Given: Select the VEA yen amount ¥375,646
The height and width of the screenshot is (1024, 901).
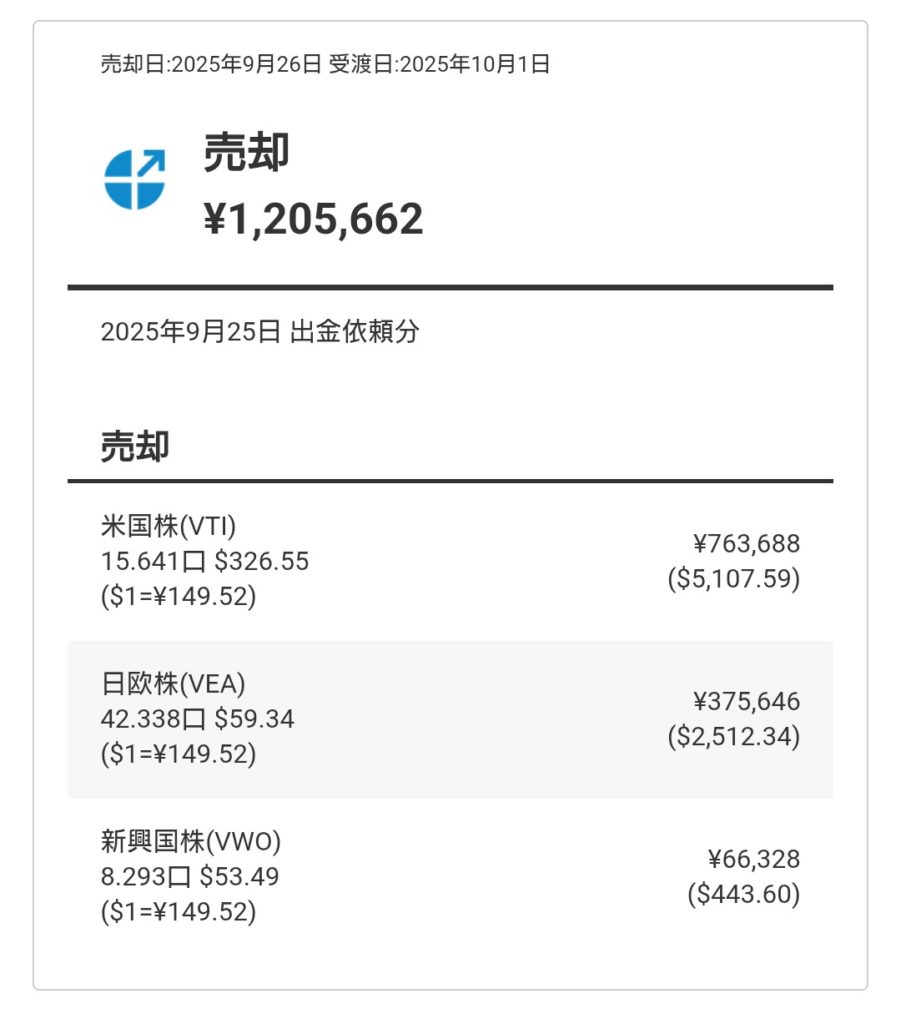Looking at the screenshot, I should pyautogui.click(x=746, y=702).
